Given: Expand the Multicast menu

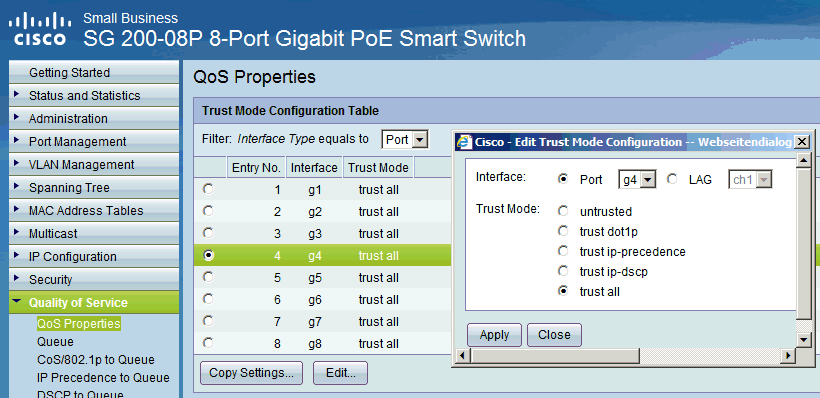Looking at the screenshot, I should (94, 234).
